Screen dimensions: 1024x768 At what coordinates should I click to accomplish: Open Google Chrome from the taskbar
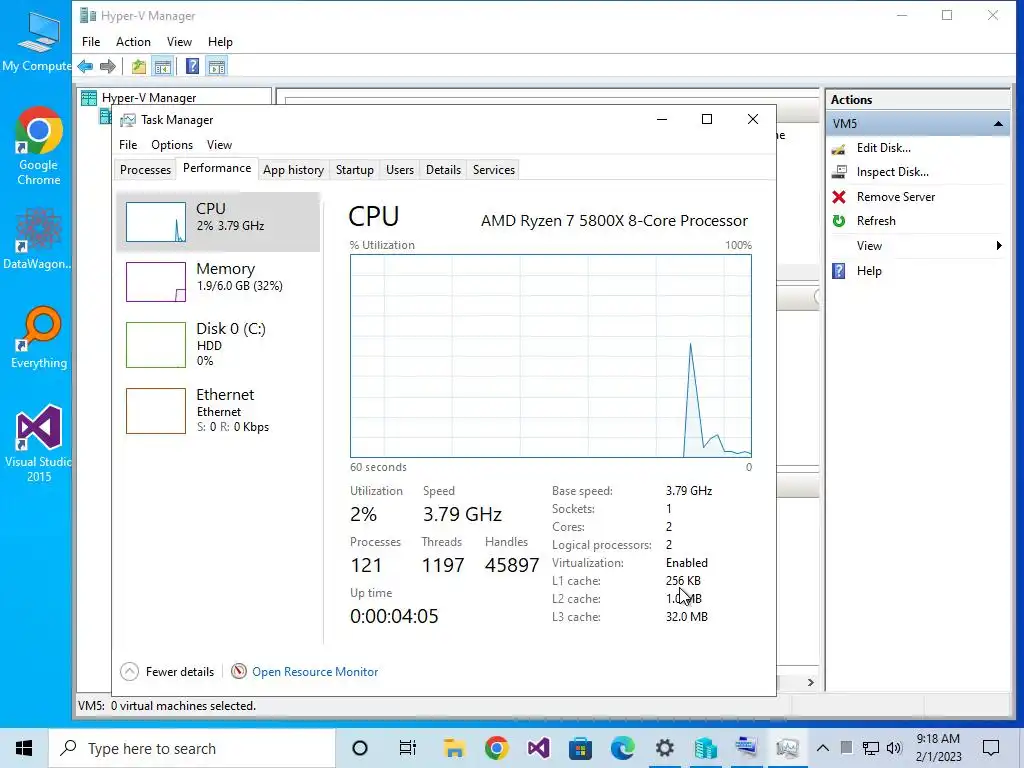click(496, 748)
